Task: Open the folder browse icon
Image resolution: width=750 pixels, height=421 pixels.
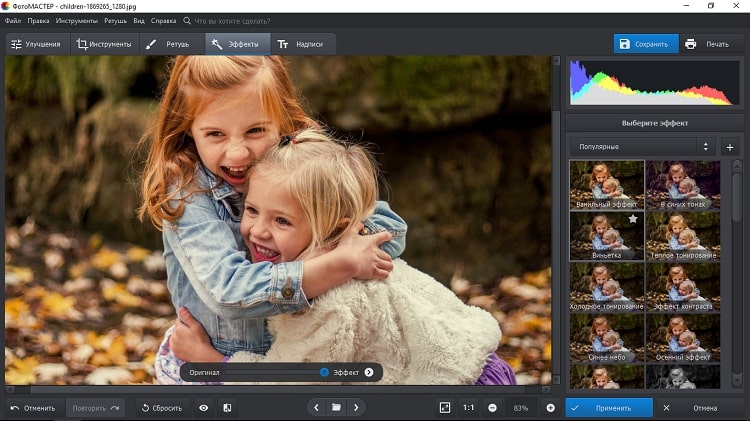Action: tap(336, 408)
